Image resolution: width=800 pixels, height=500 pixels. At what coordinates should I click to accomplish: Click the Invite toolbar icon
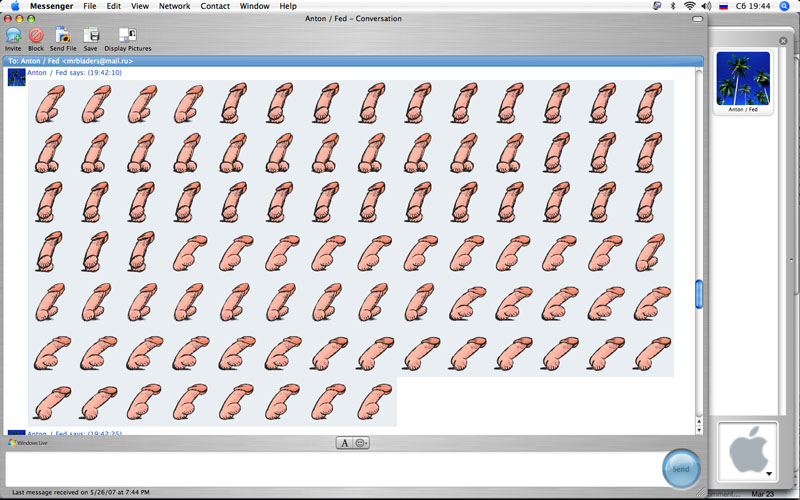[x=13, y=36]
